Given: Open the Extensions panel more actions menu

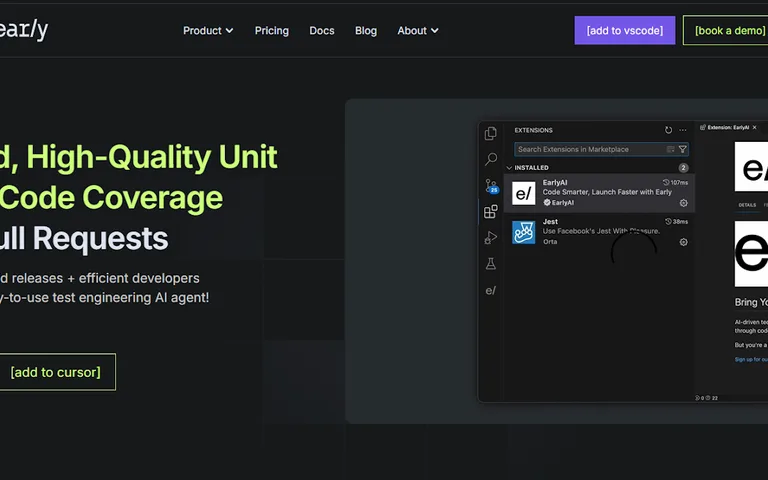Looking at the screenshot, I should pyautogui.click(x=683, y=130).
